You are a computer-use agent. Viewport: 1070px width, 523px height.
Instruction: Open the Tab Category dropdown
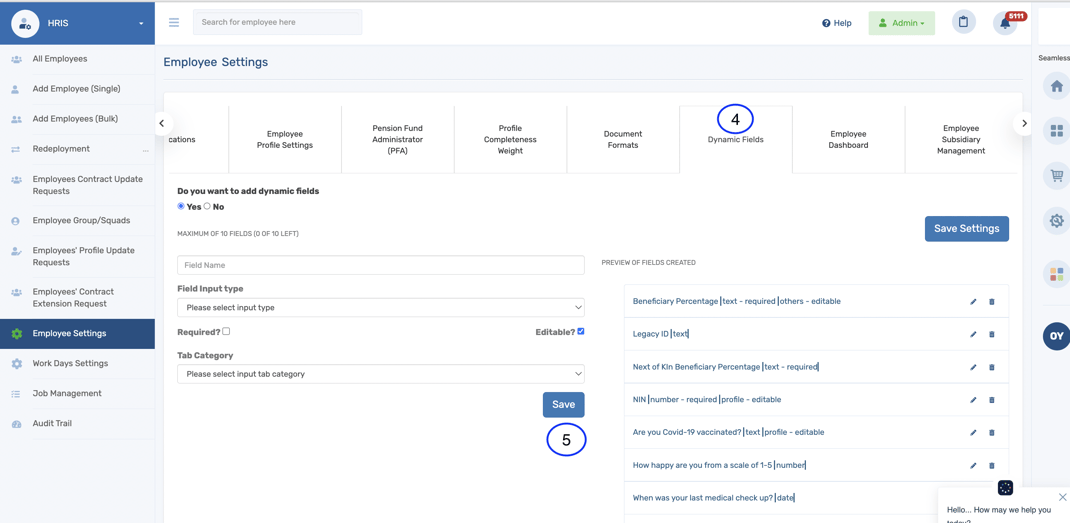tap(381, 374)
